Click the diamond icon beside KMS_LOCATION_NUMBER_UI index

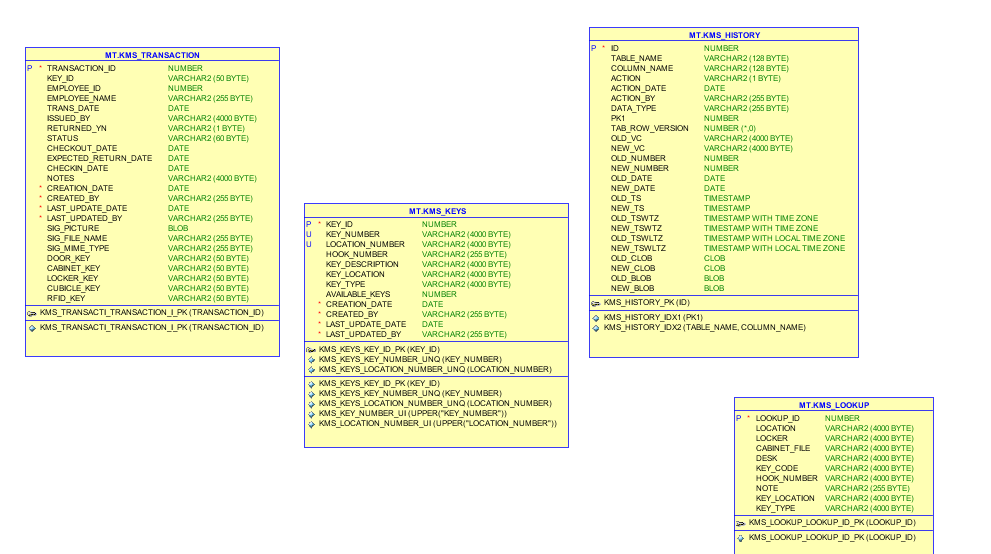click(x=311, y=425)
